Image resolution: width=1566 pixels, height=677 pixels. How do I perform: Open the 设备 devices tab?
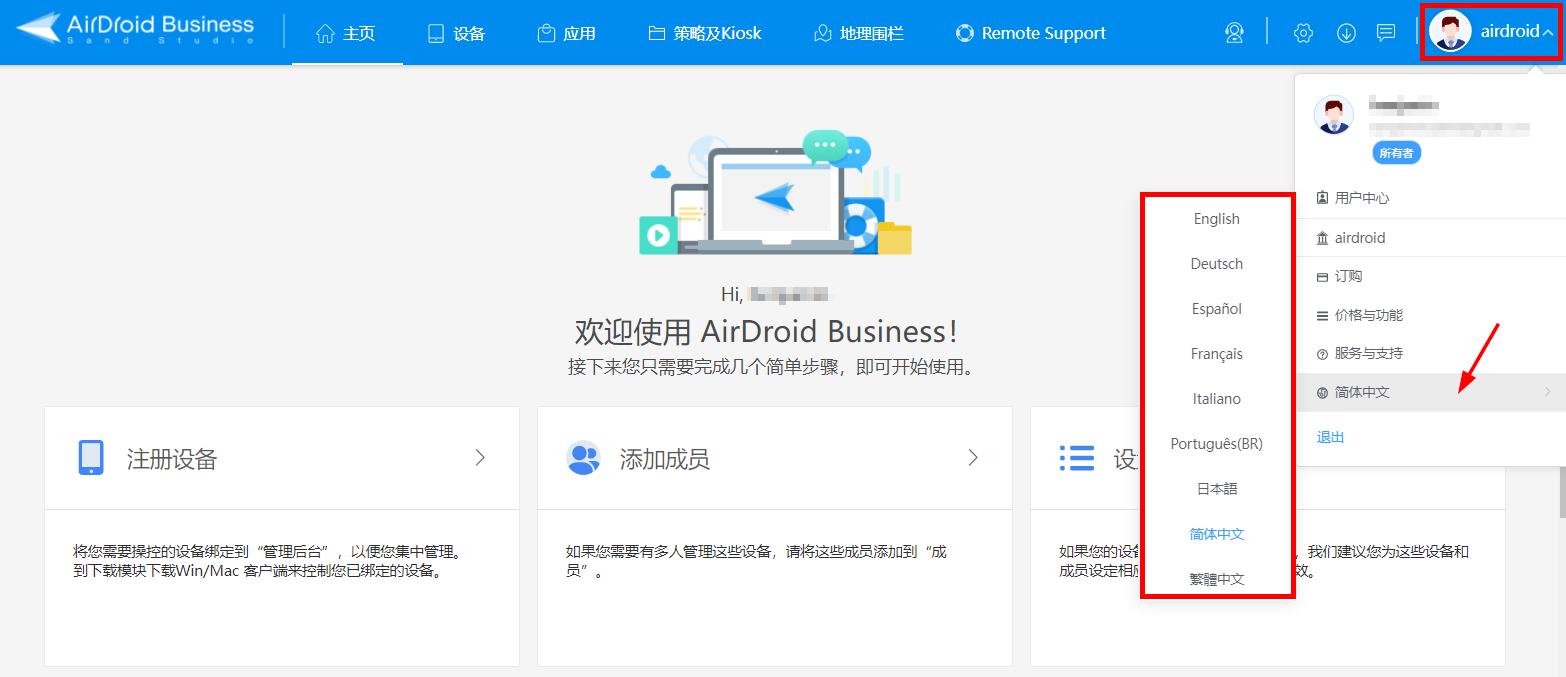456,33
